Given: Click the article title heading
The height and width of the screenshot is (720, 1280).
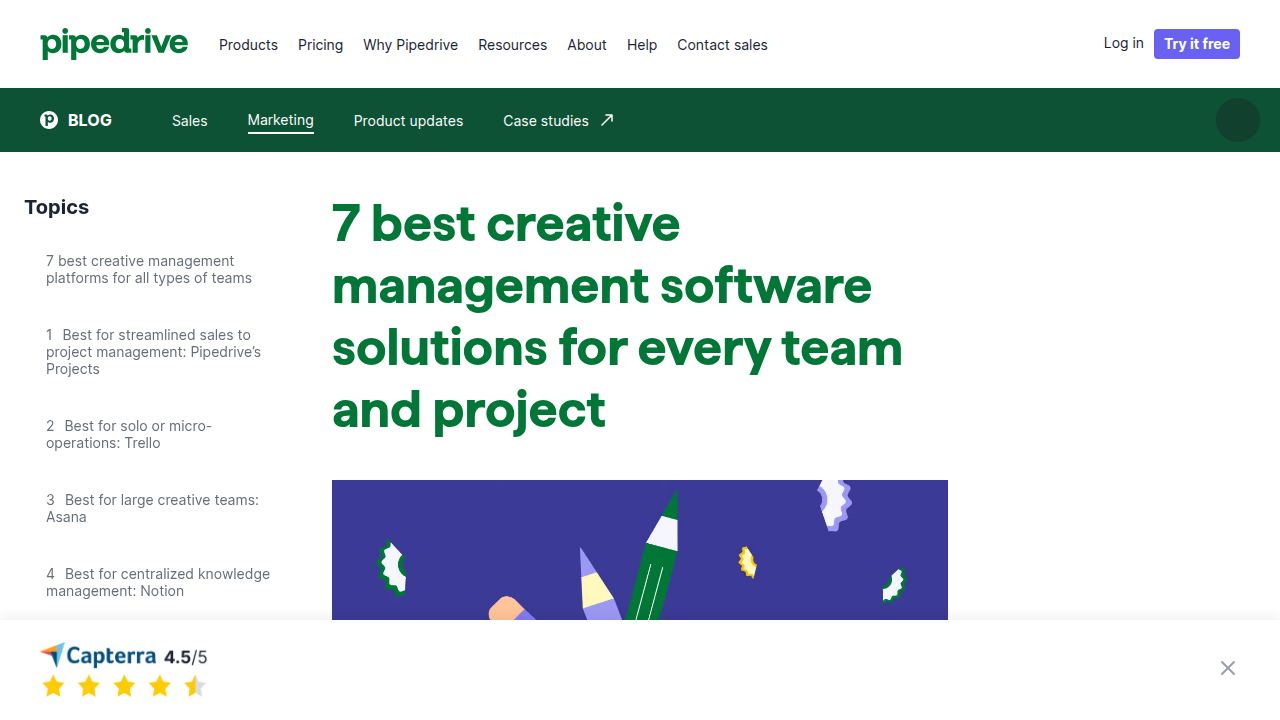Looking at the screenshot, I should [x=617, y=316].
